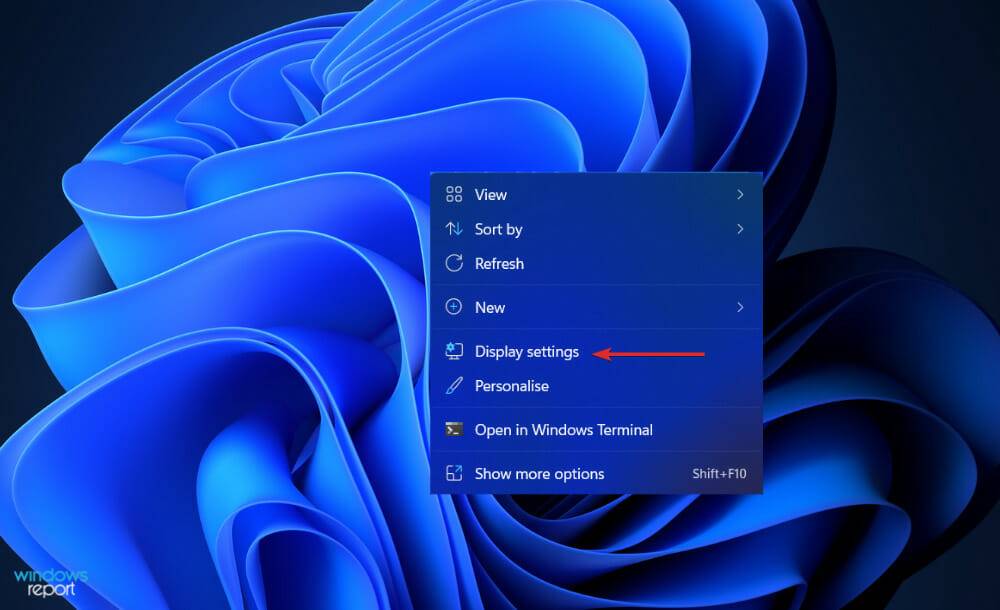Click the Personalise paintbrush icon
This screenshot has height=610, width=1000.
point(454,386)
